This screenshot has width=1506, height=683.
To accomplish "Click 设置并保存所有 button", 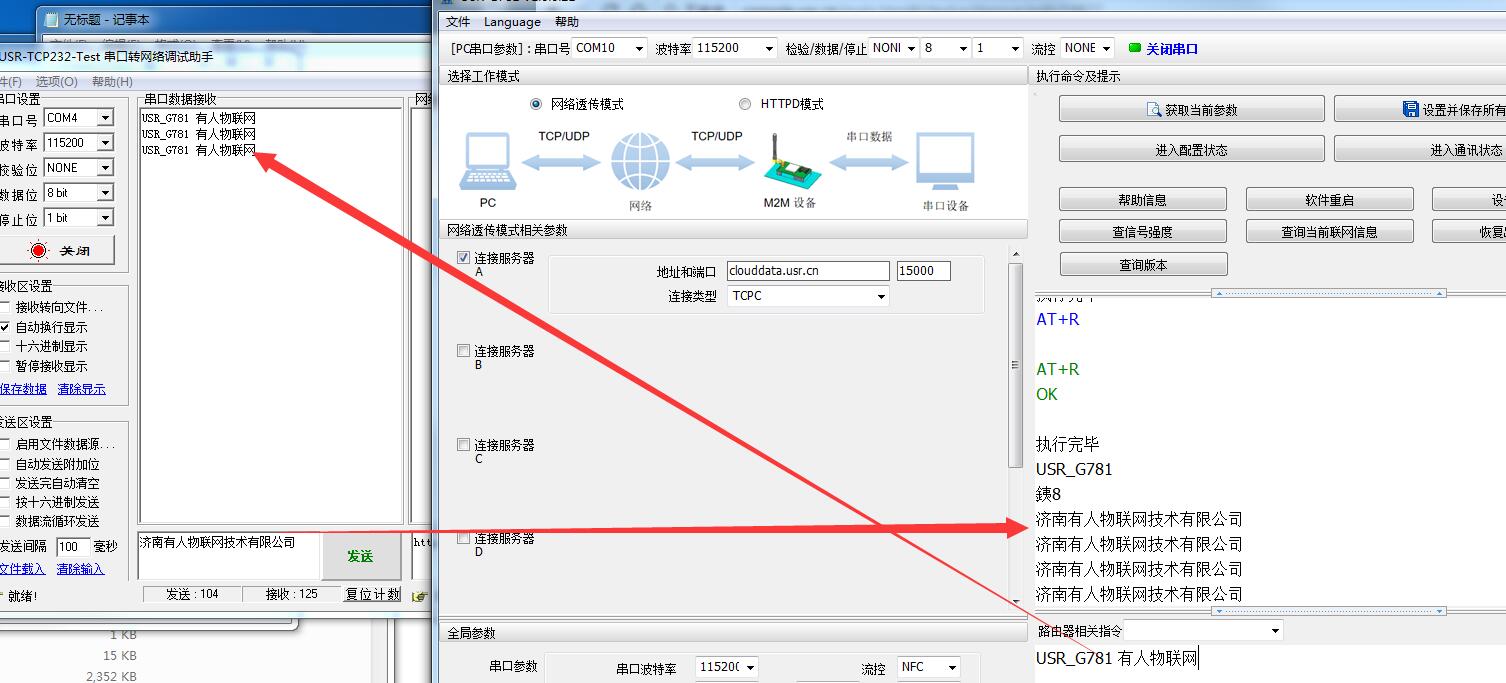I will tap(1420, 109).
